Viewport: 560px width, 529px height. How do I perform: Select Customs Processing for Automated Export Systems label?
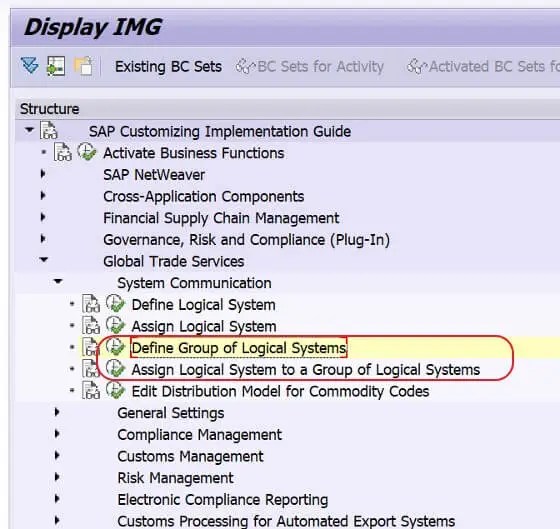tap(286, 521)
